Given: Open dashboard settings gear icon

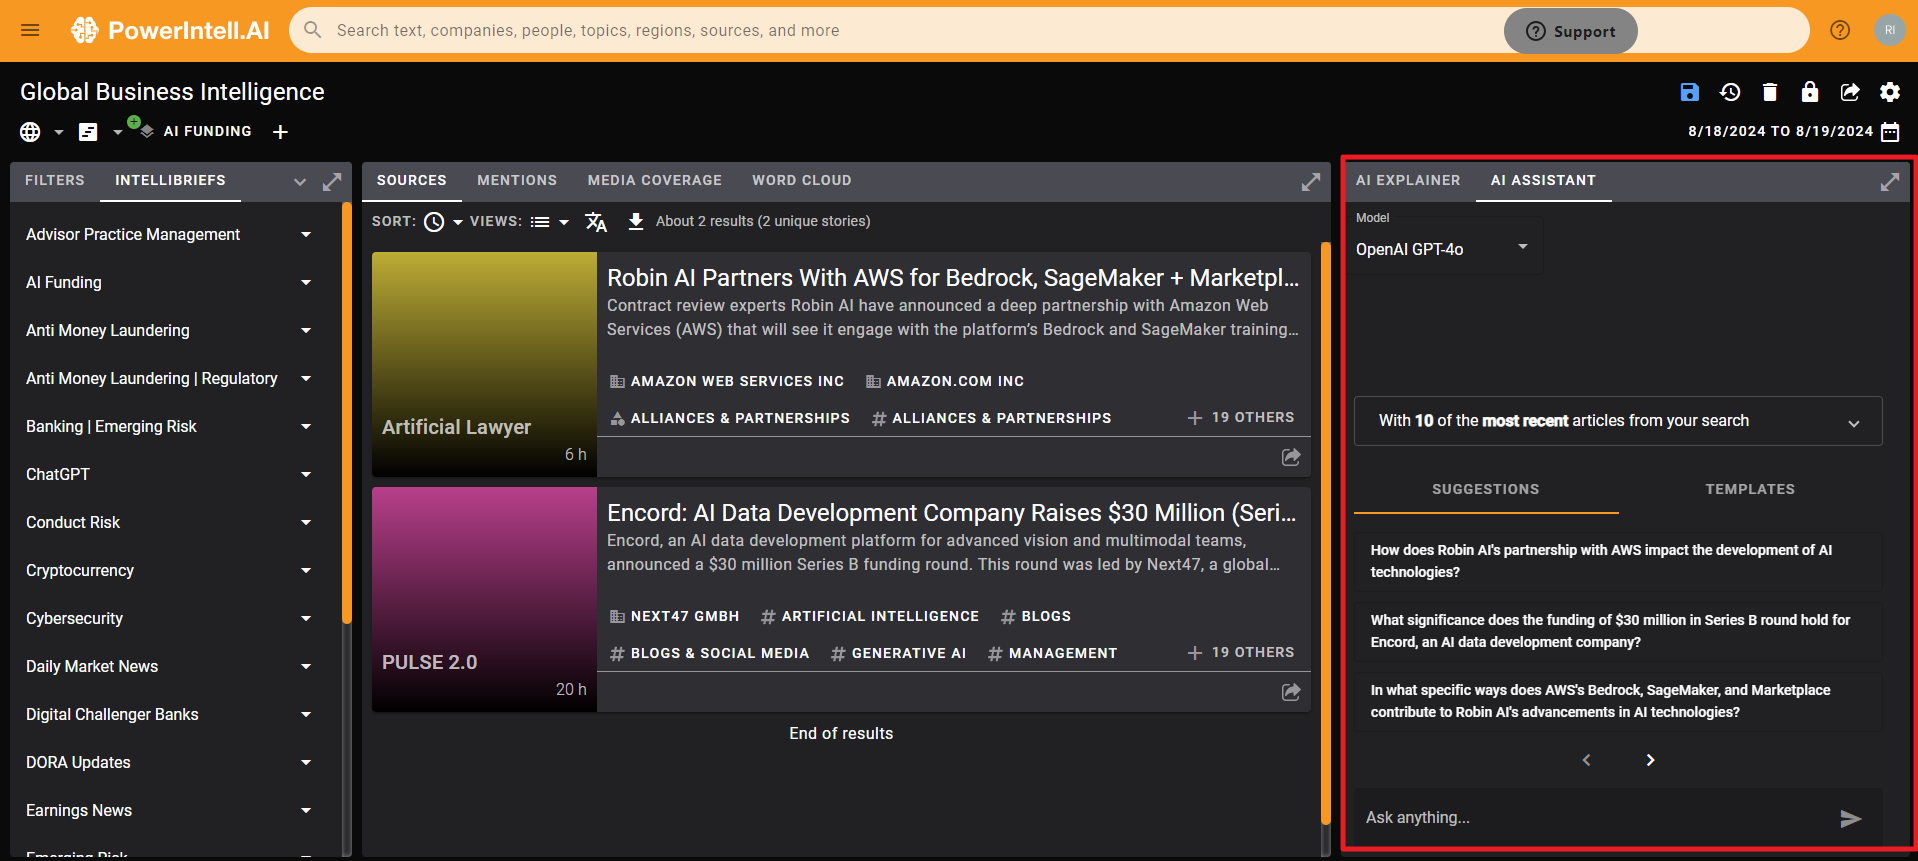Looking at the screenshot, I should 1890,92.
